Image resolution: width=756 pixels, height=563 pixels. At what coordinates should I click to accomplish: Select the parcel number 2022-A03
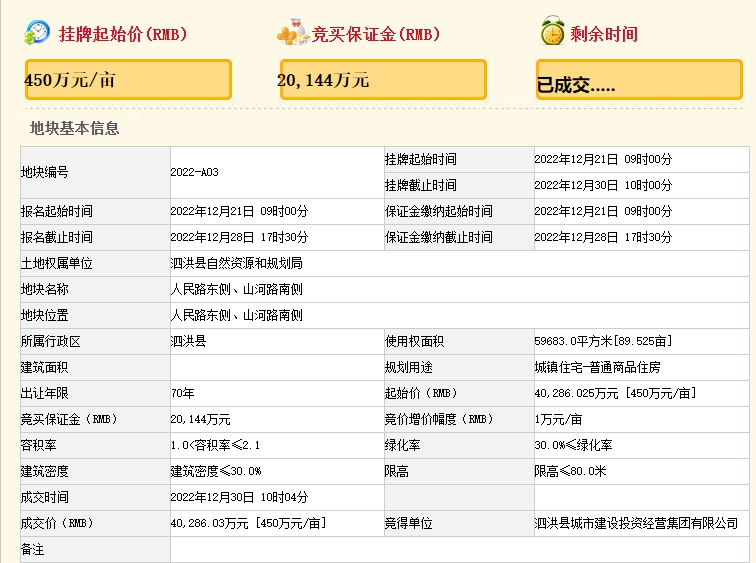pyautogui.click(x=194, y=172)
